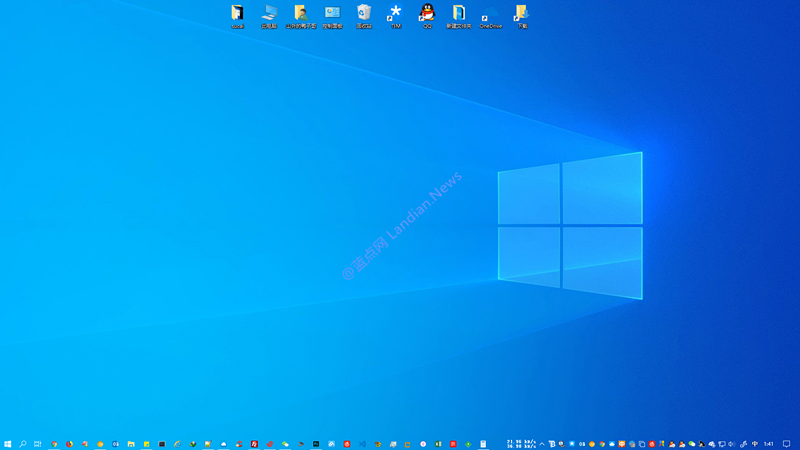Screen dimensions: 800x450
Task: Open taskbar search magnifier
Action: [x=22, y=444]
